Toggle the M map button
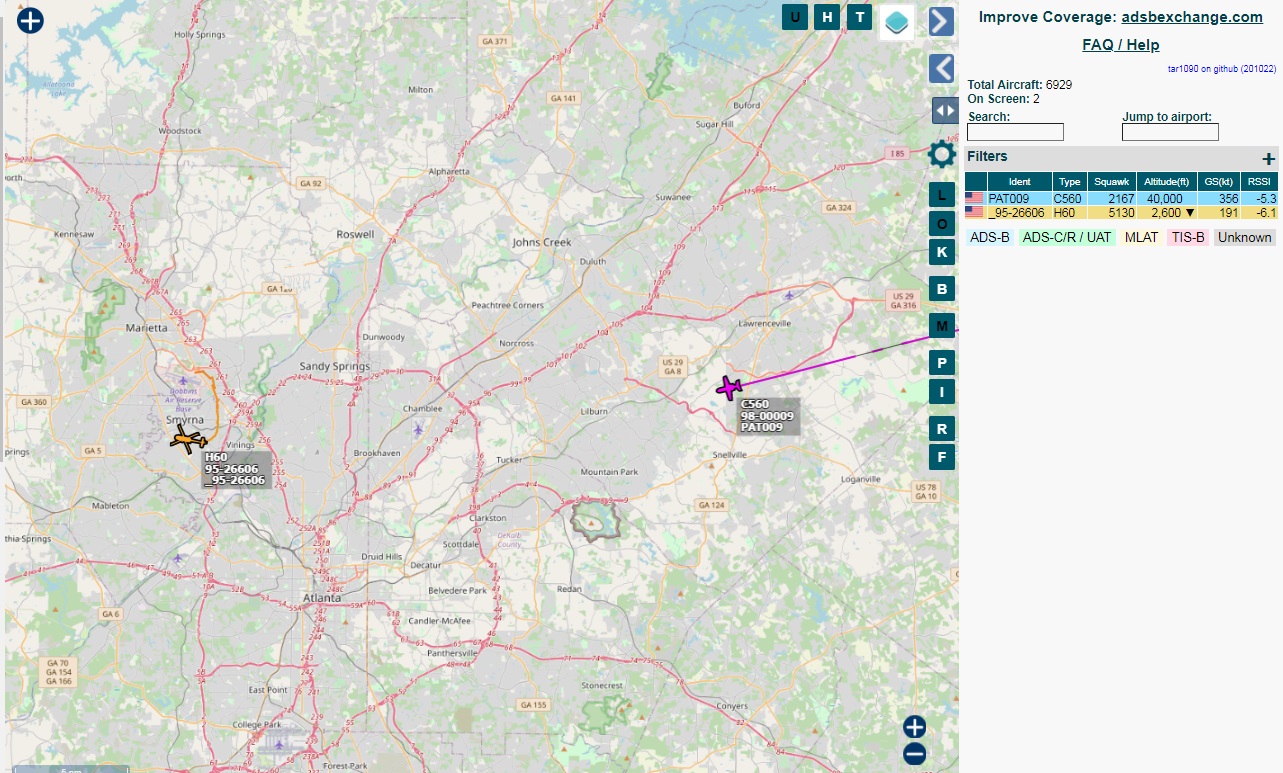1283x773 pixels. [x=941, y=325]
